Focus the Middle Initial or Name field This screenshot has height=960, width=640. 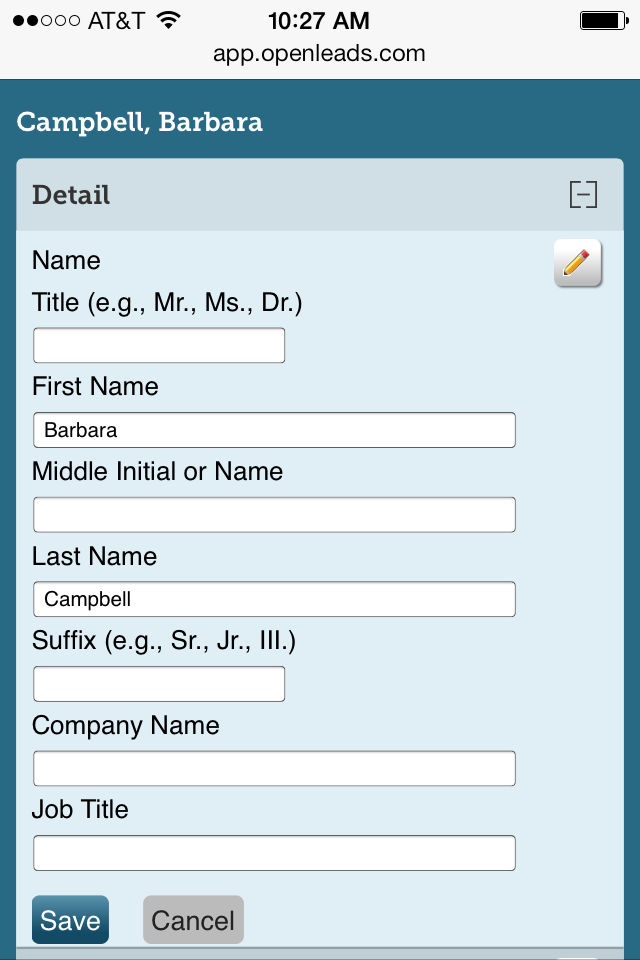click(274, 515)
